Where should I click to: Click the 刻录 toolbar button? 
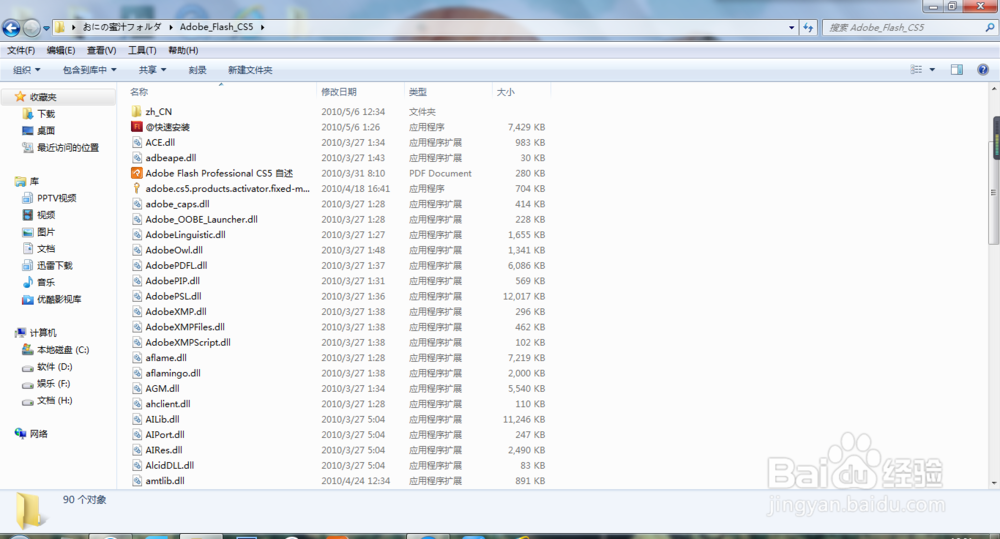pos(197,70)
